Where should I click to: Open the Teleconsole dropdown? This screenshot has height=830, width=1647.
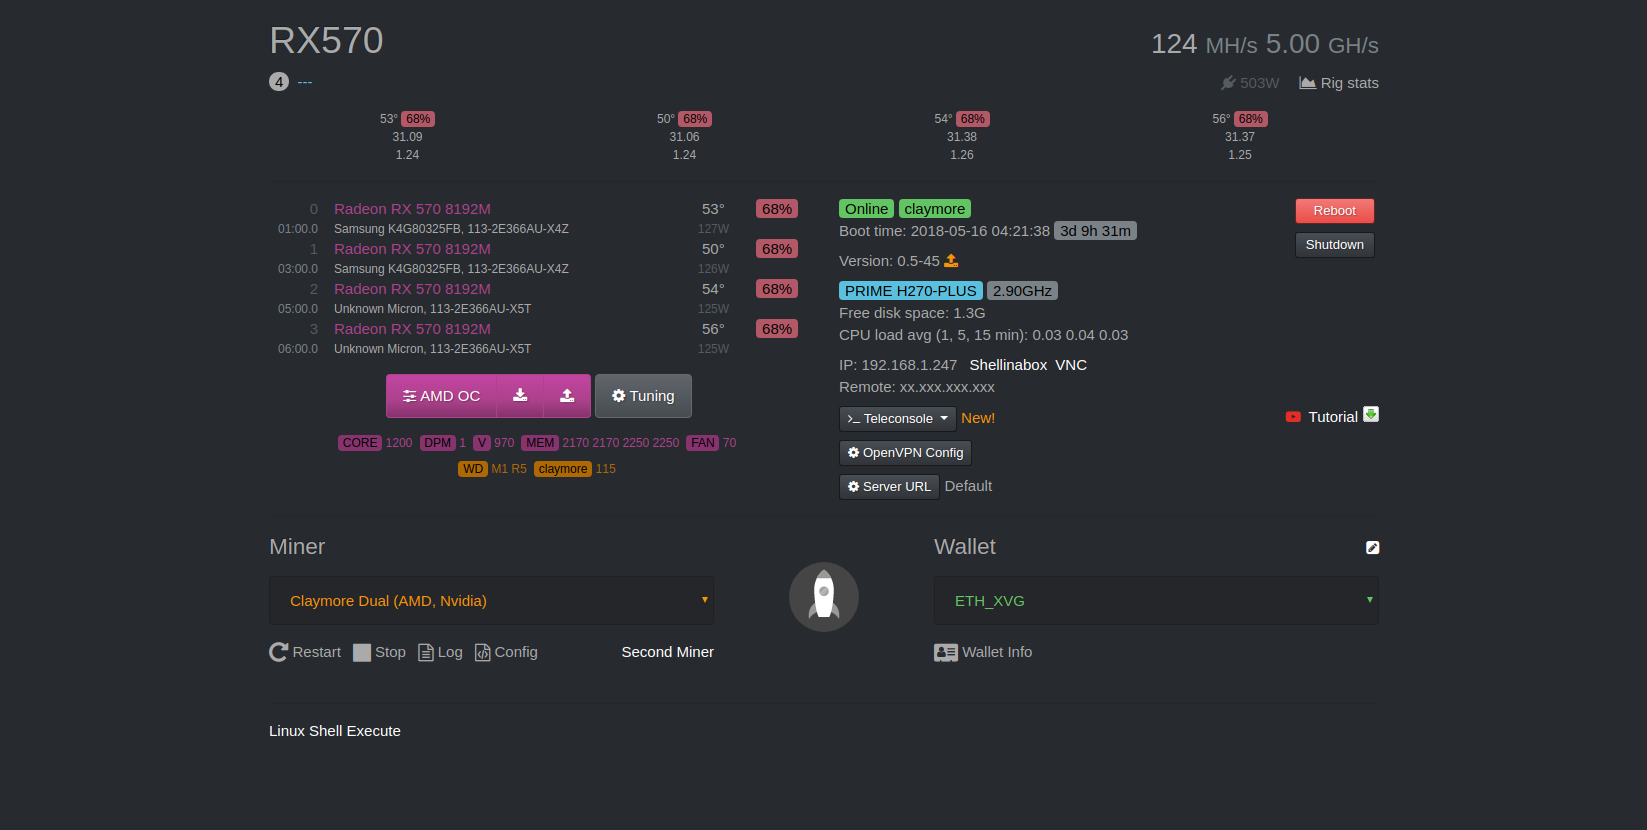point(897,419)
